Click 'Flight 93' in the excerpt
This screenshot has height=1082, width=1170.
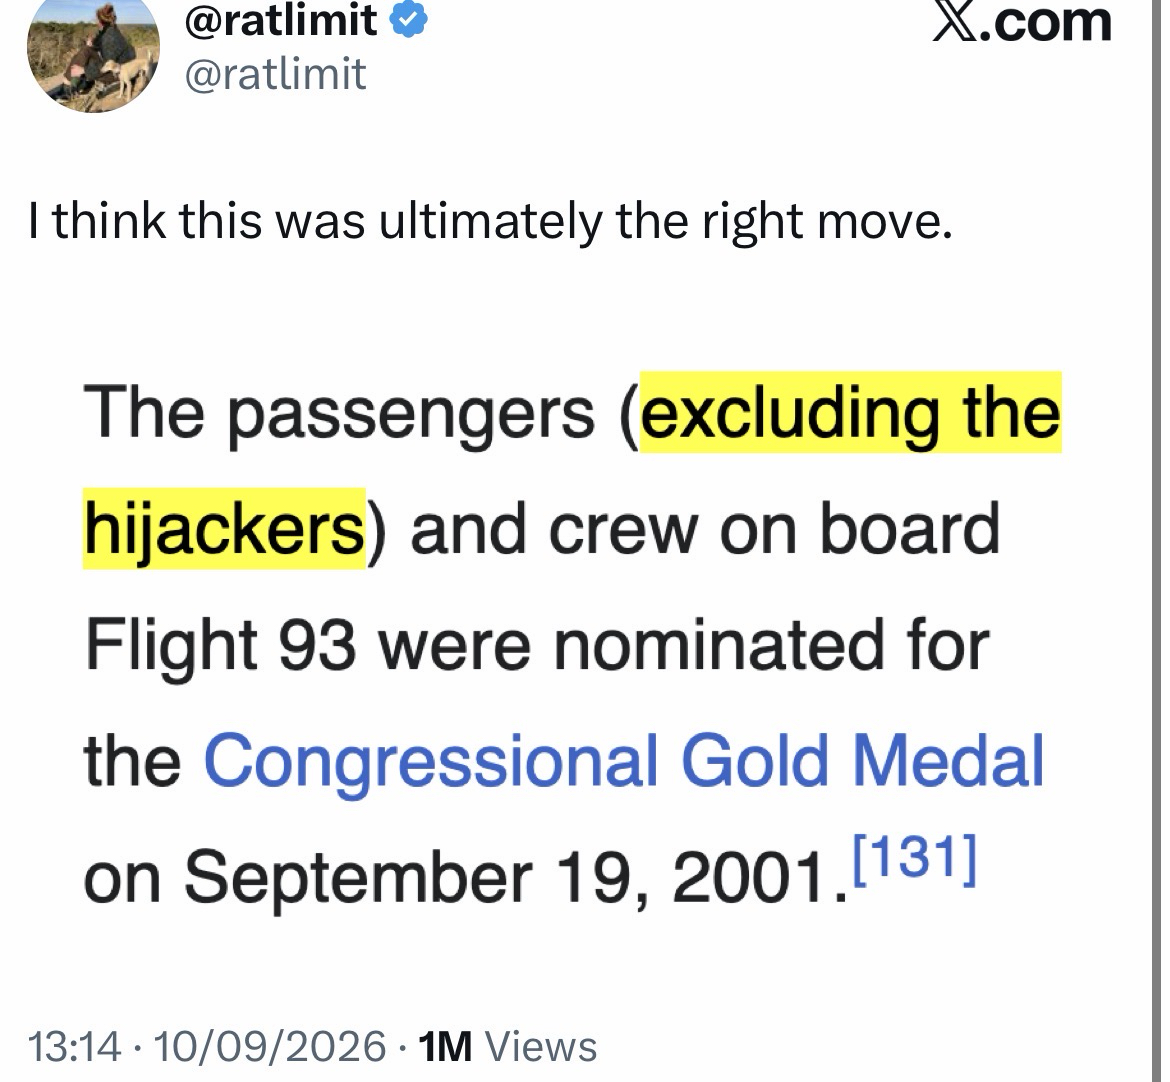click(x=221, y=645)
